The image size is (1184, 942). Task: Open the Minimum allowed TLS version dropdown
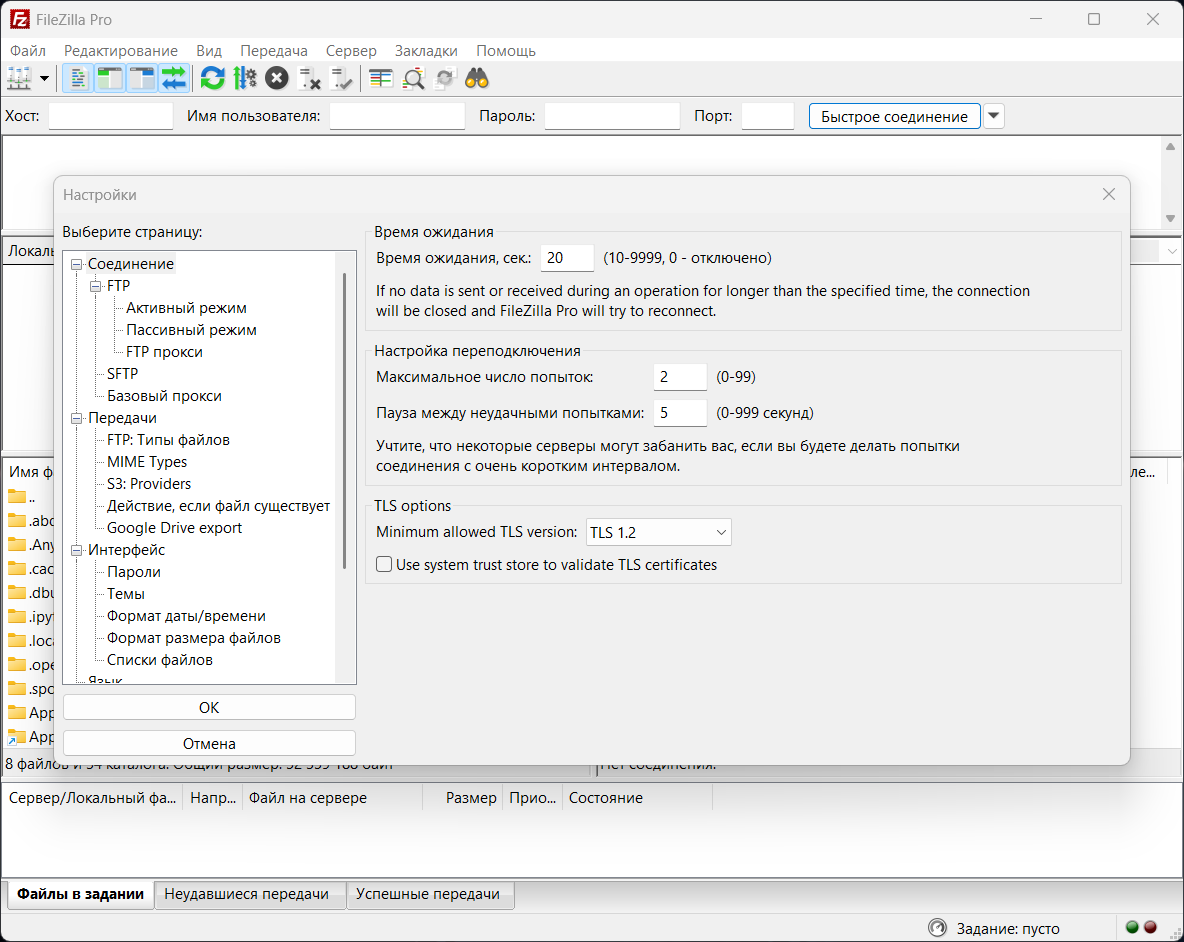coord(658,532)
